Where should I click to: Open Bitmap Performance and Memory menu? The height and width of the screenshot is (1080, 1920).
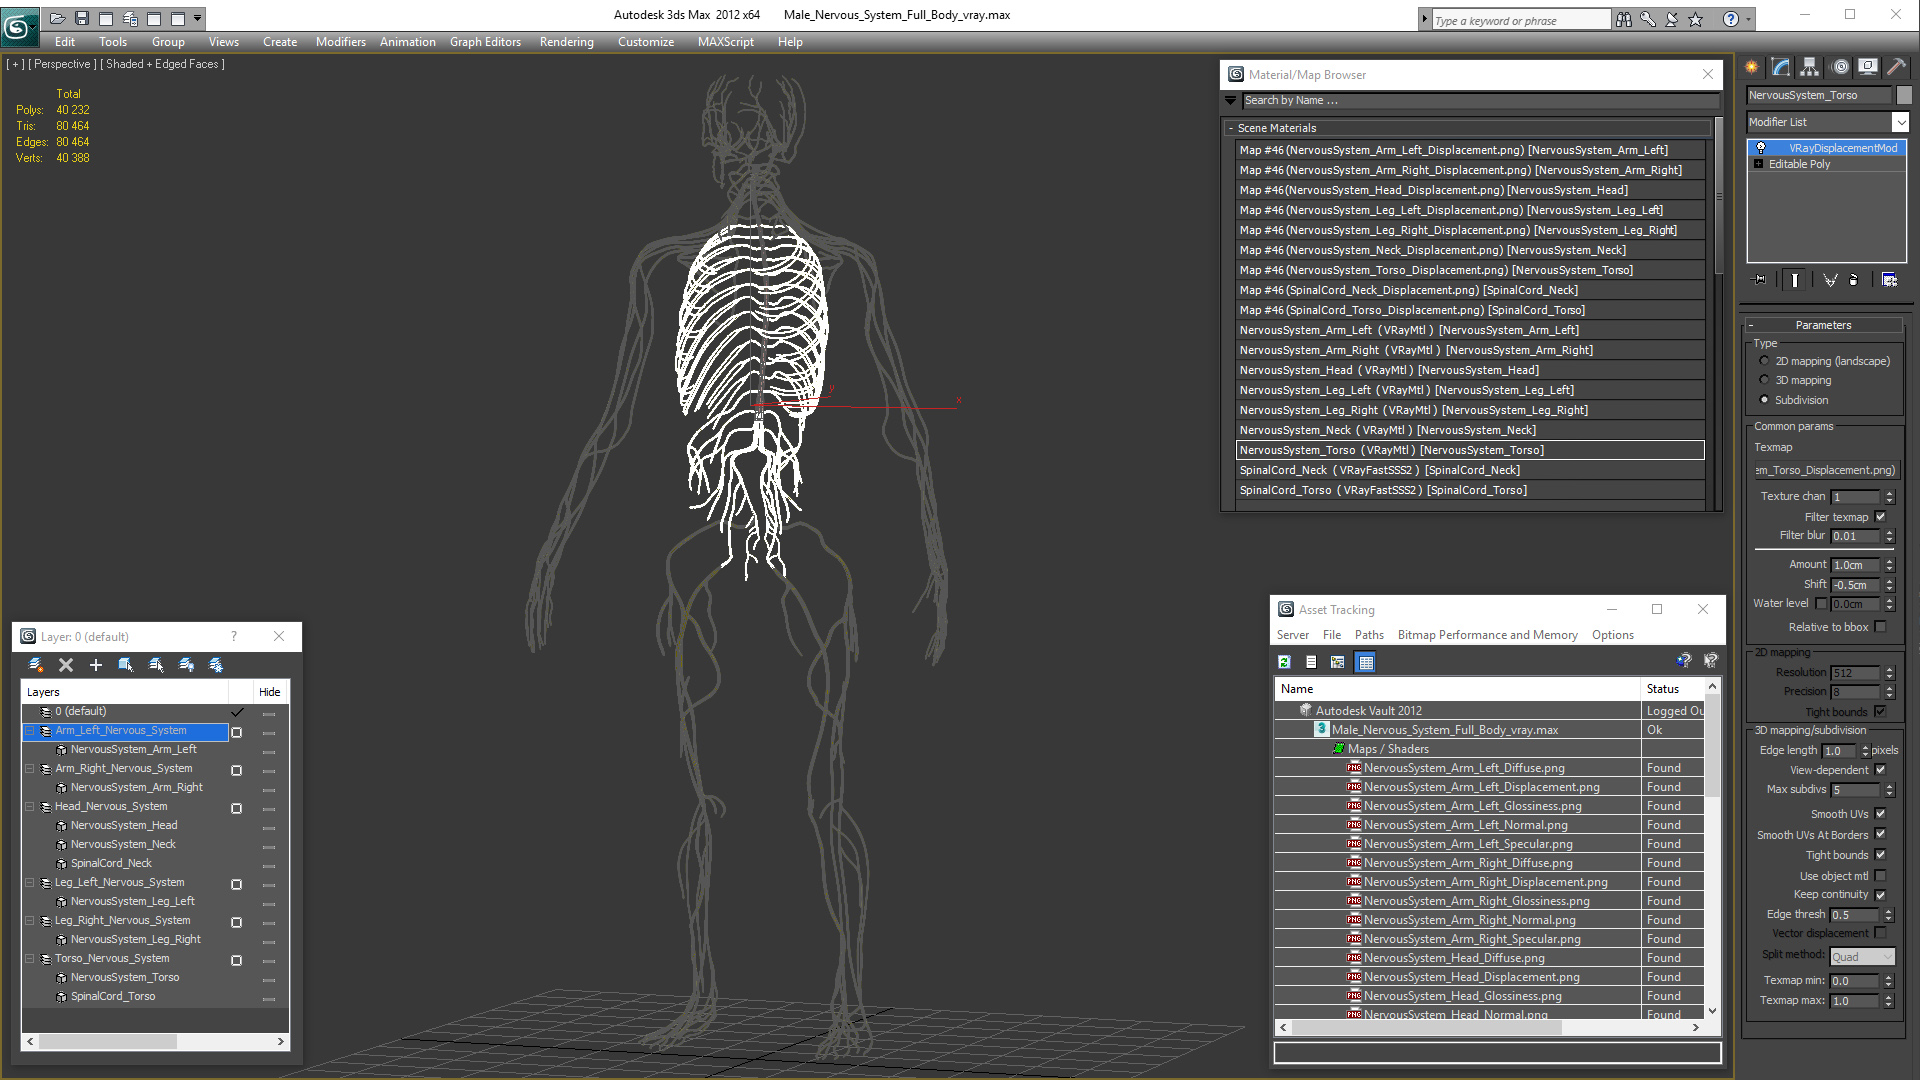1487,635
